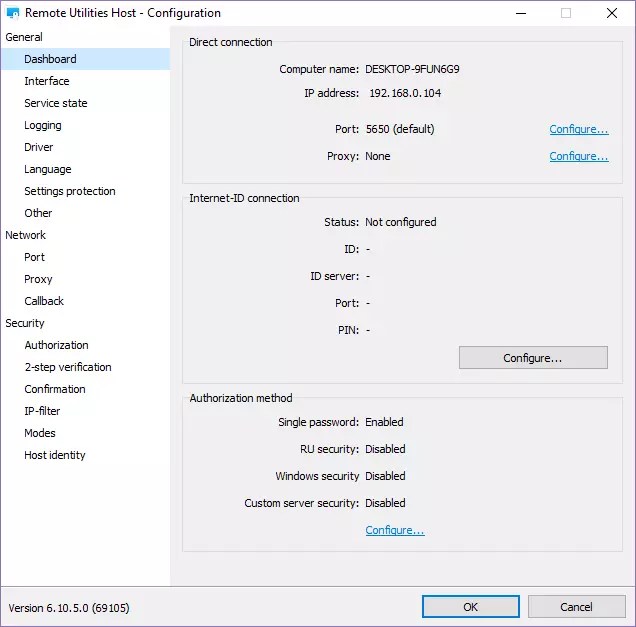Open Settings protection page
The width and height of the screenshot is (636, 627).
click(x=70, y=191)
